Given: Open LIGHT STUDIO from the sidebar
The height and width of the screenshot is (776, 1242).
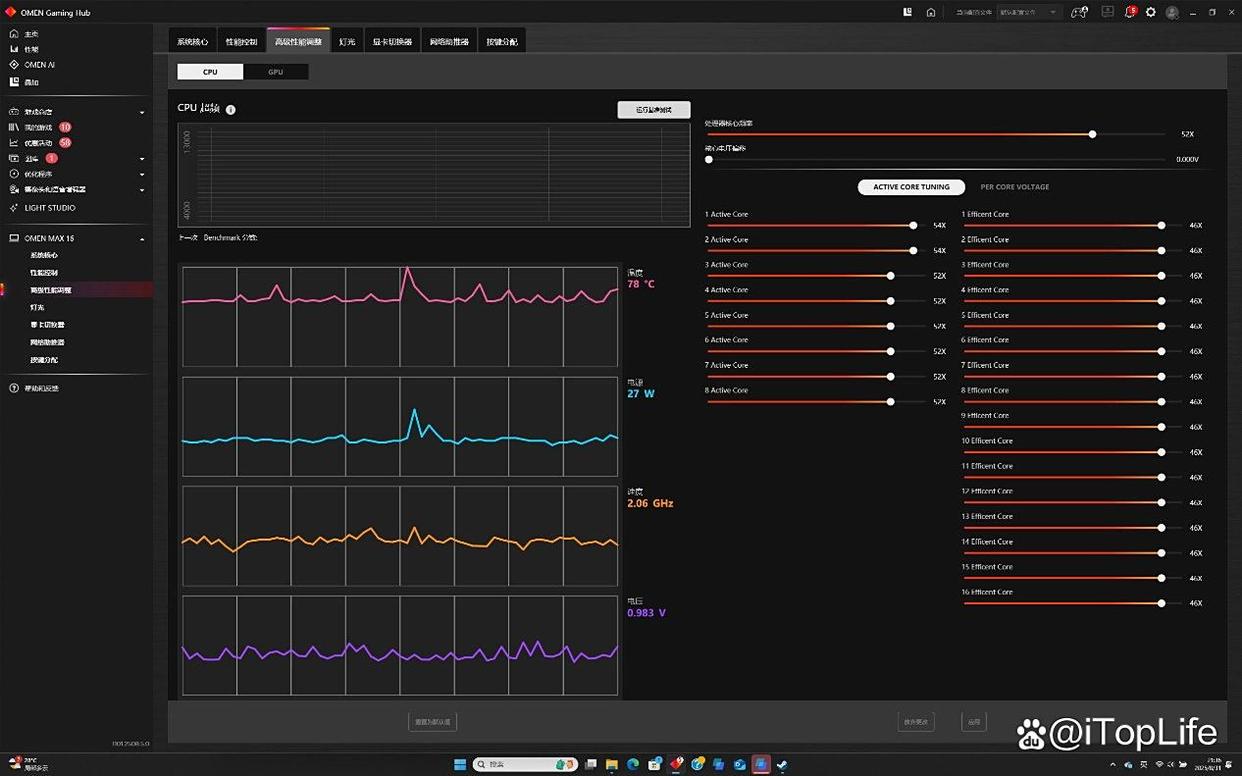Looking at the screenshot, I should tap(49, 208).
